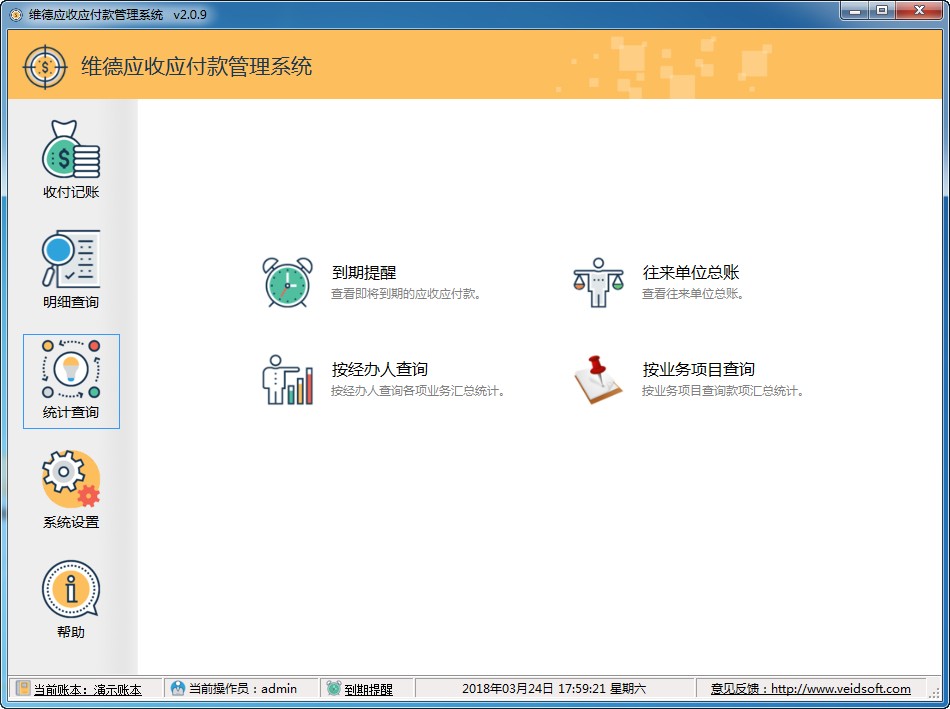The image size is (950, 709).
Task: Click the person-with-bar-chart icon for 按经办人查询
Action: pos(287,379)
